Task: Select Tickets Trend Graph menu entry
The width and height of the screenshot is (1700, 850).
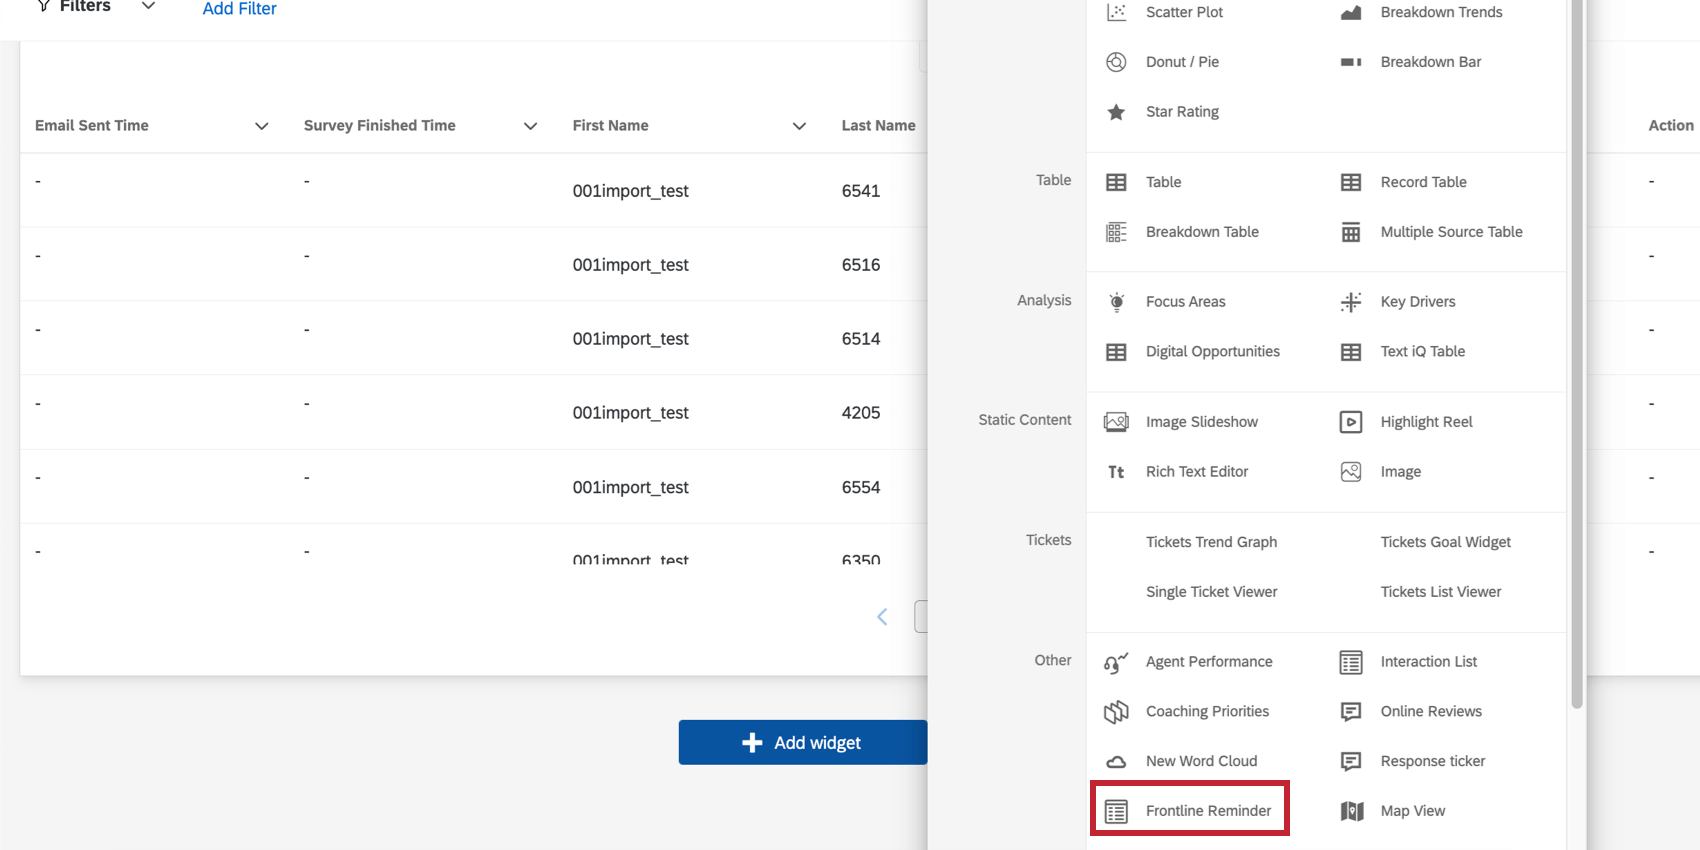Action: [1211, 542]
